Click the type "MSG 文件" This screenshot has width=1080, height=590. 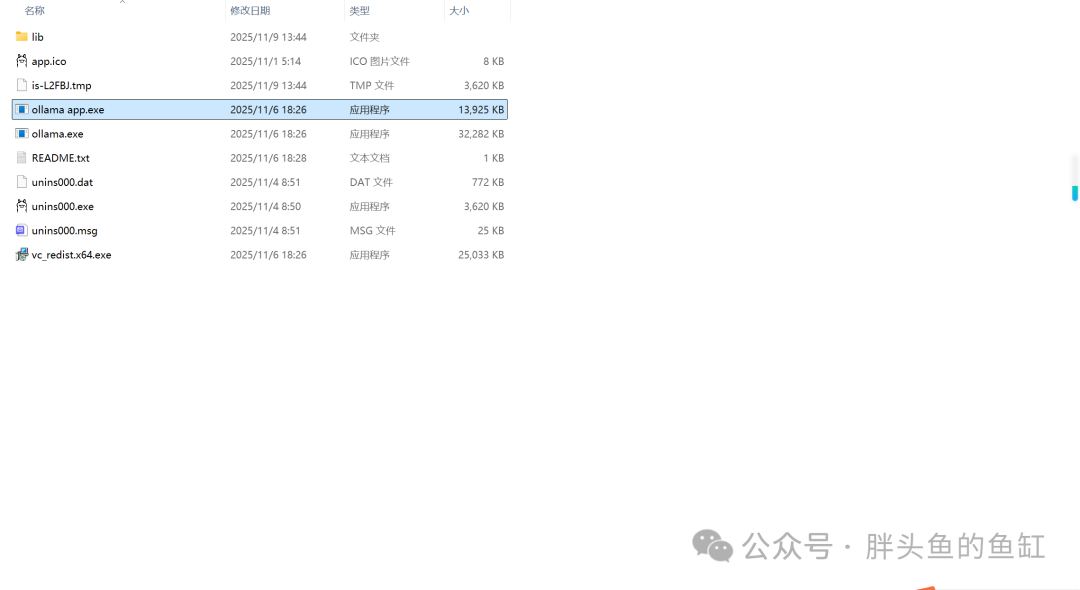(x=373, y=230)
